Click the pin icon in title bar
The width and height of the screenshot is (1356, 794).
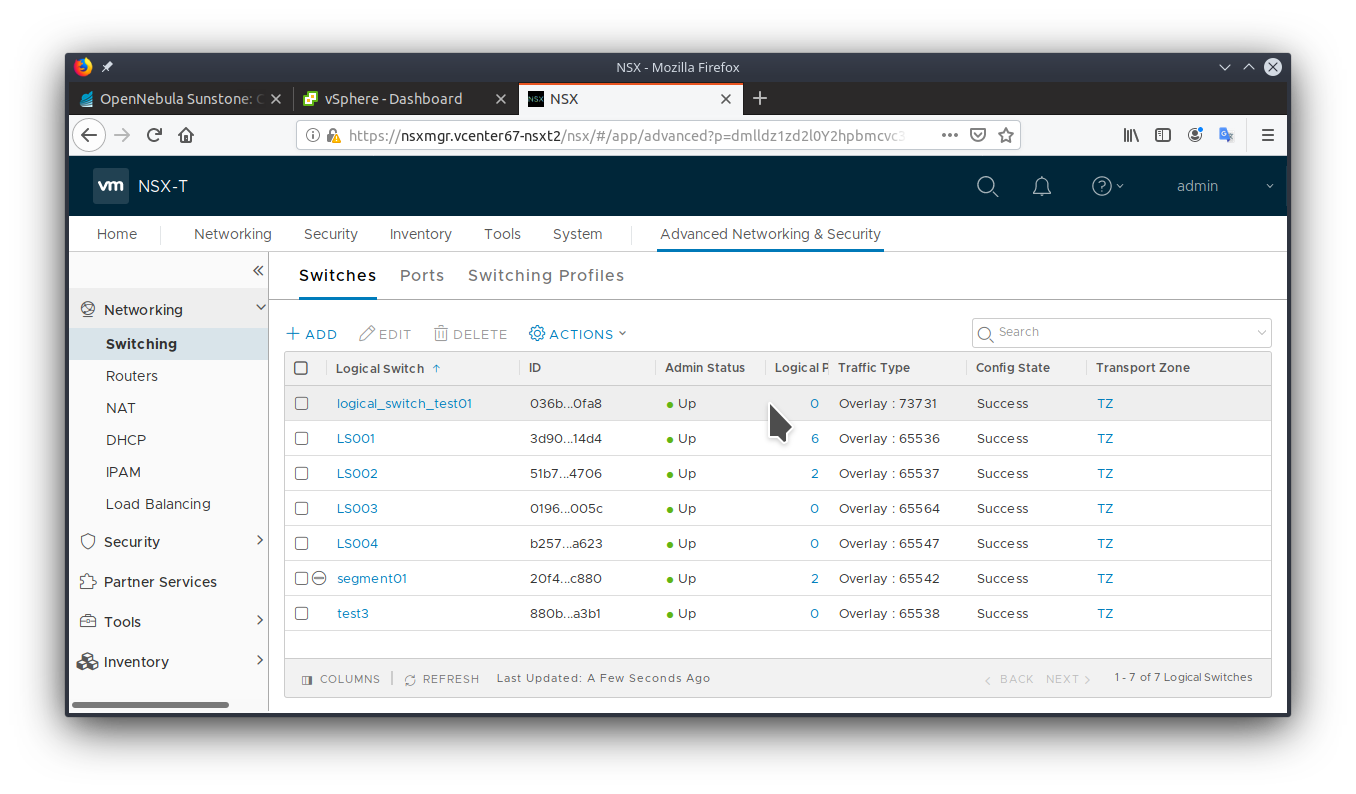pyautogui.click(x=108, y=67)
